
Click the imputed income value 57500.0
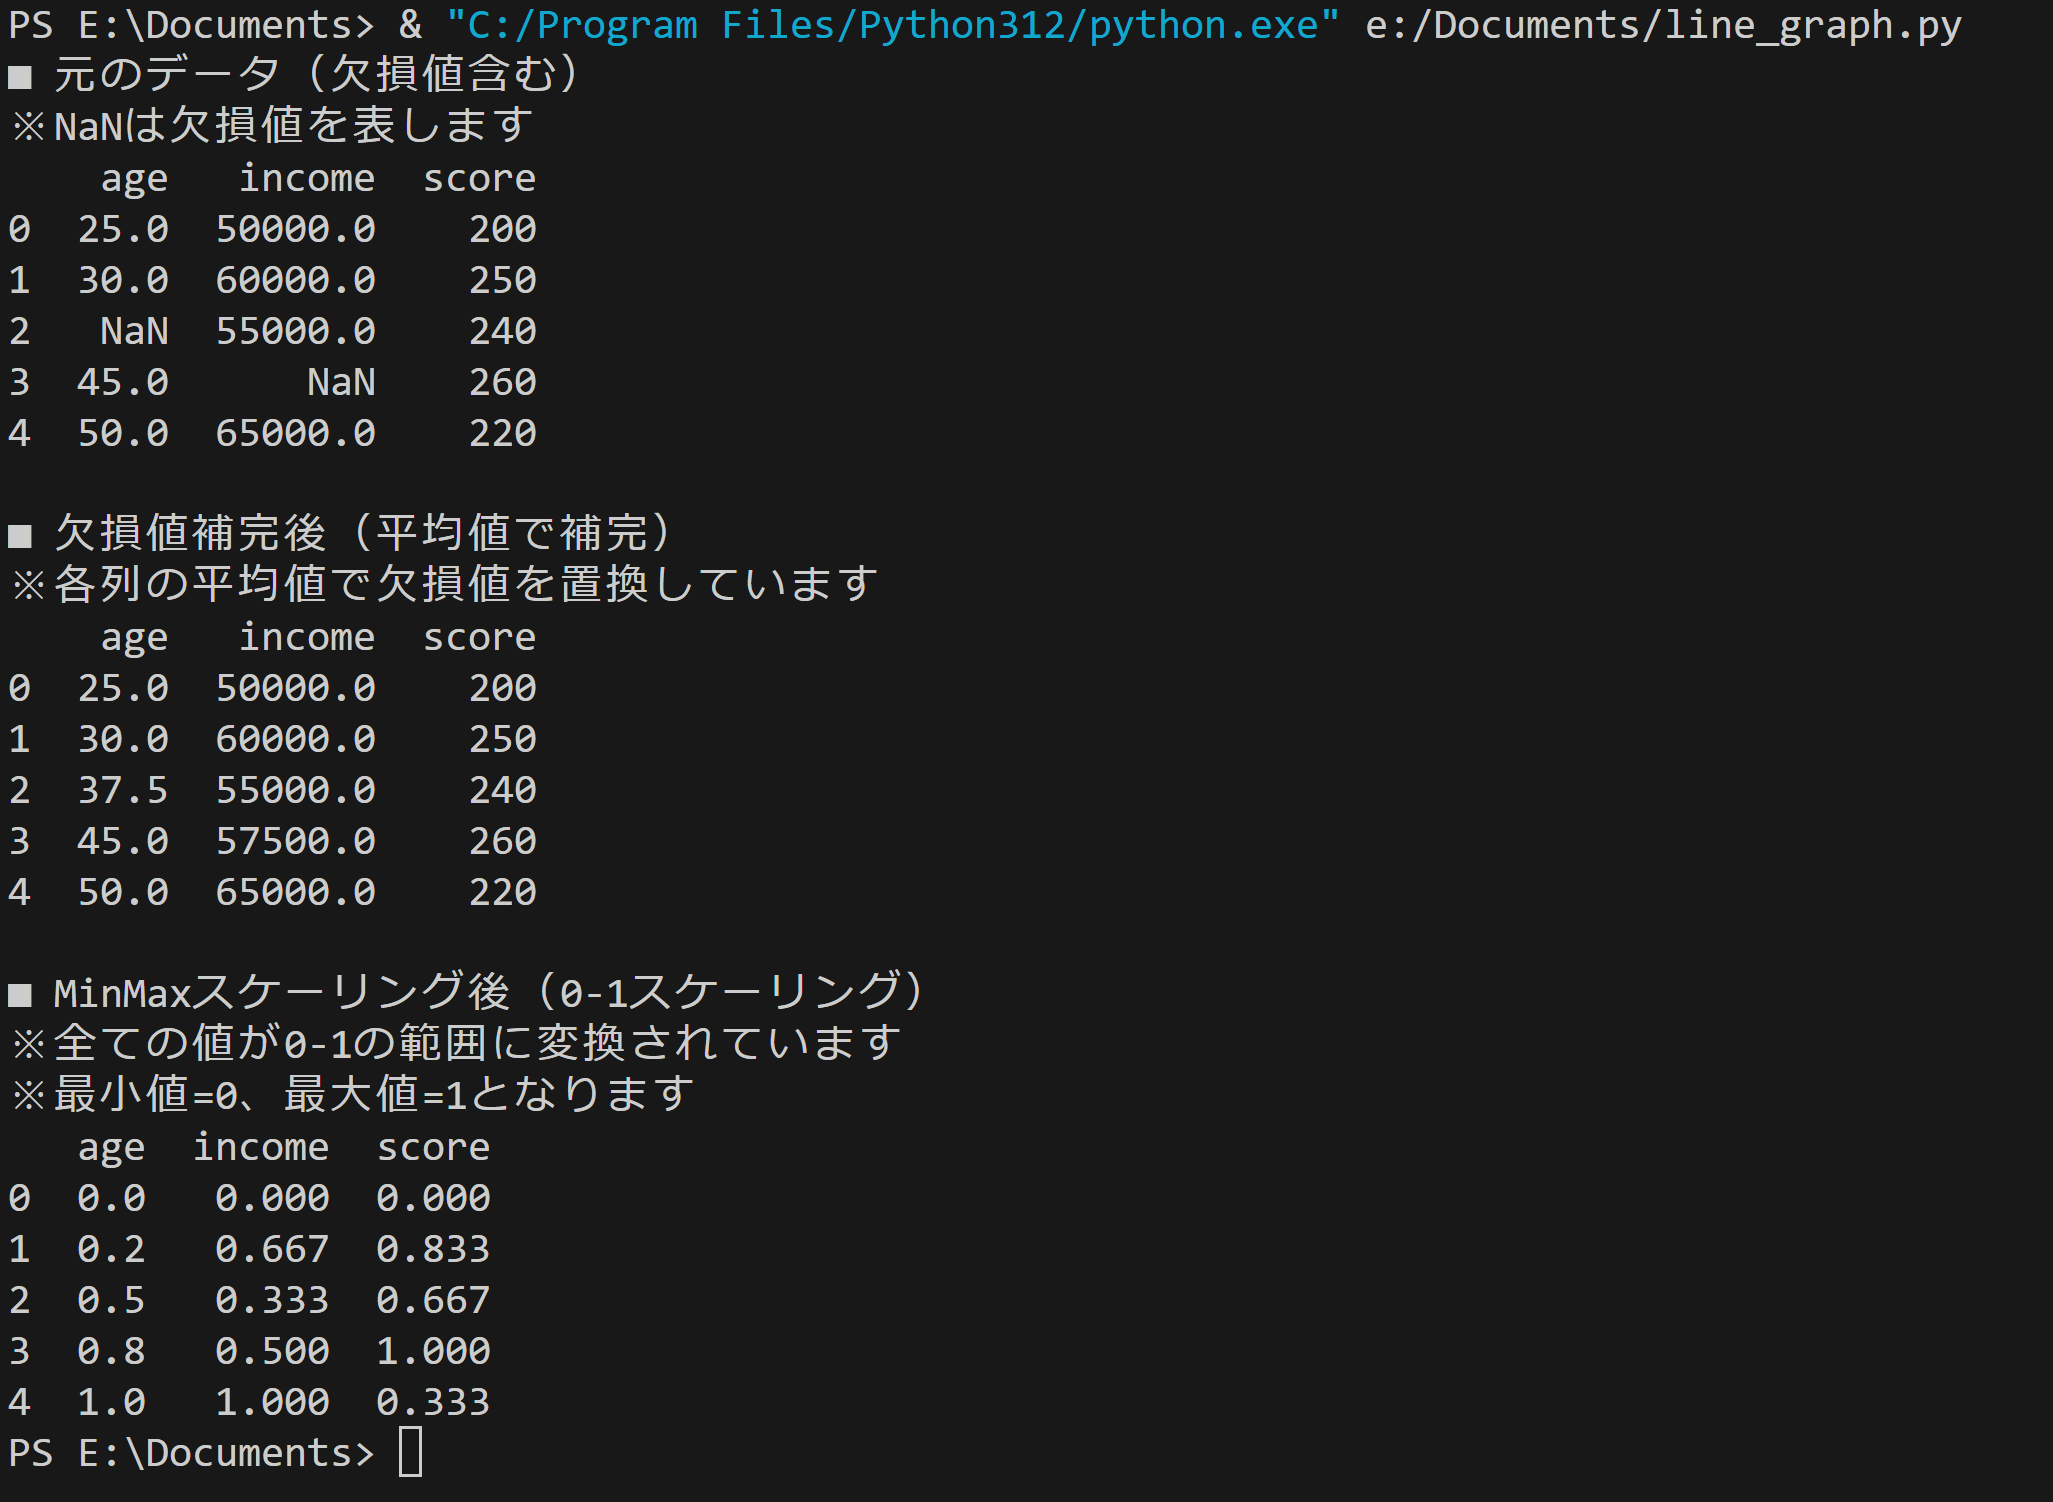296,841
